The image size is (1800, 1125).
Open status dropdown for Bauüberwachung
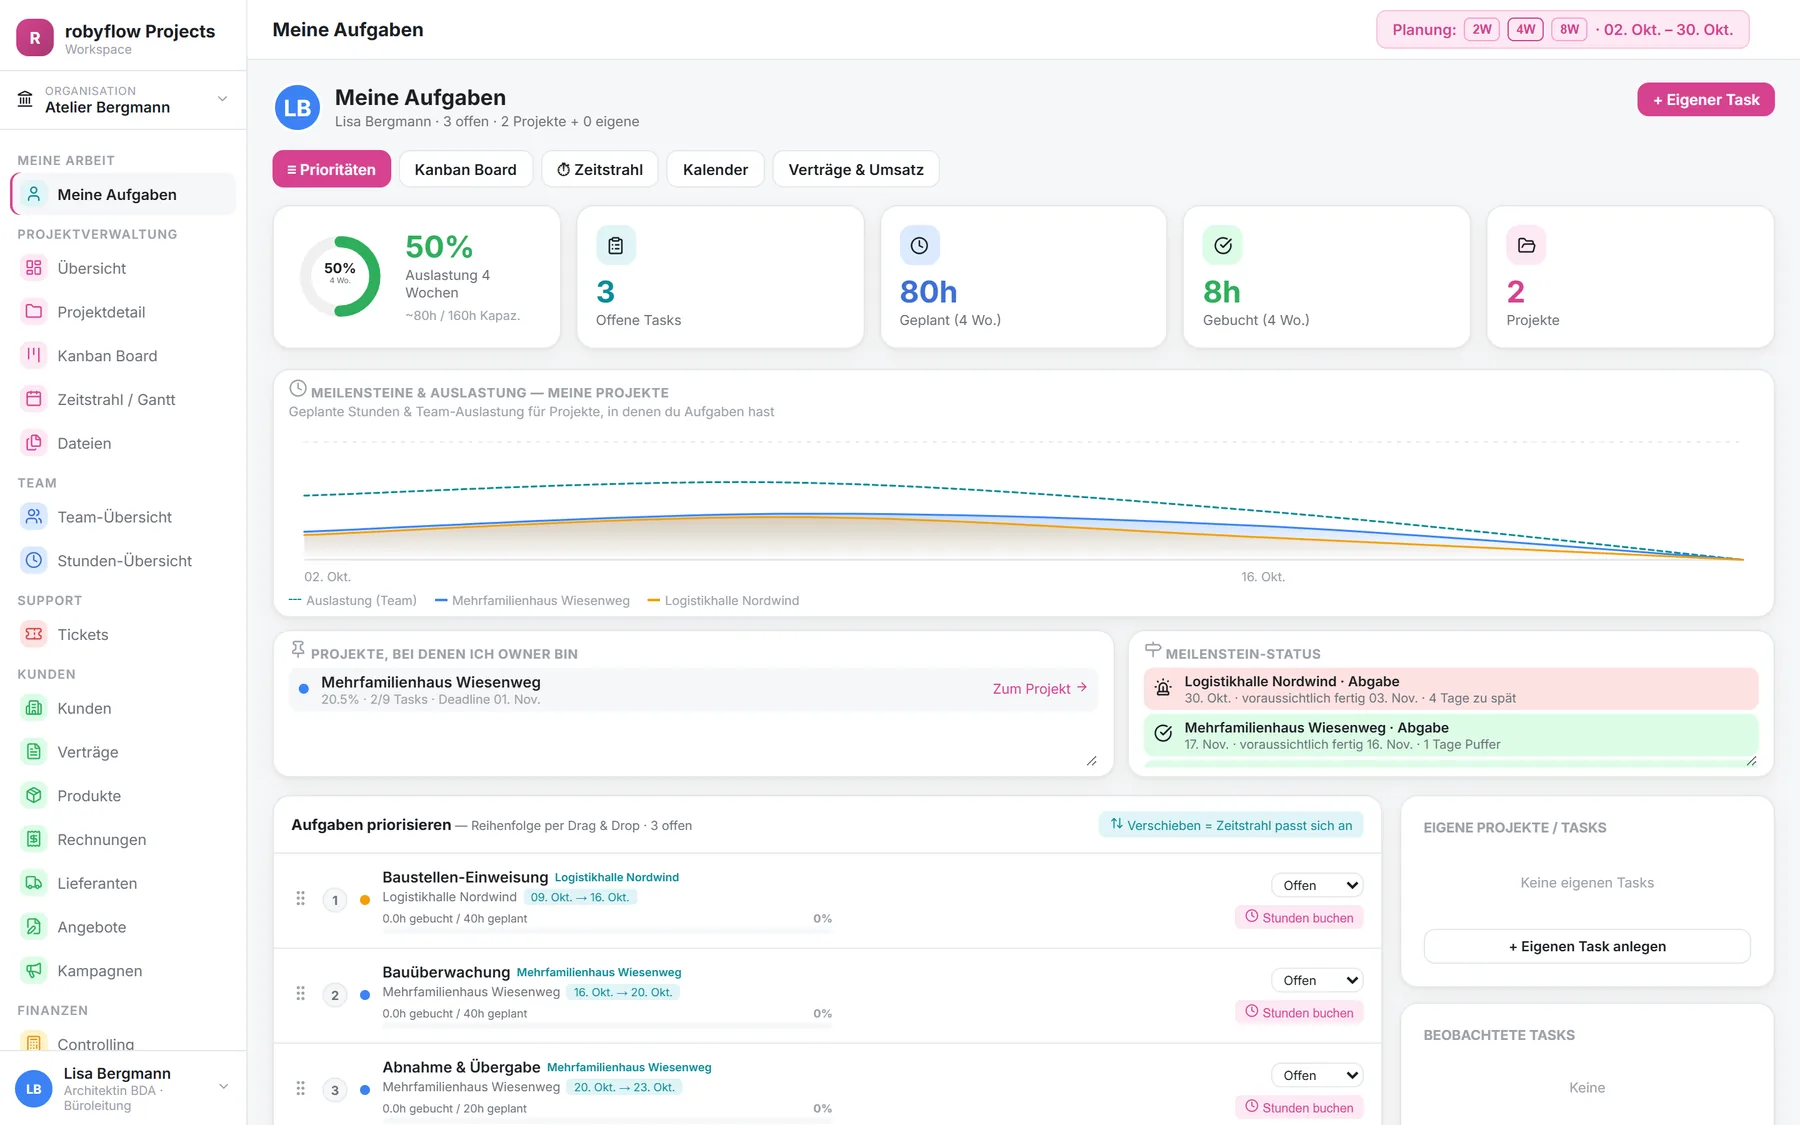pos(1317,980)
